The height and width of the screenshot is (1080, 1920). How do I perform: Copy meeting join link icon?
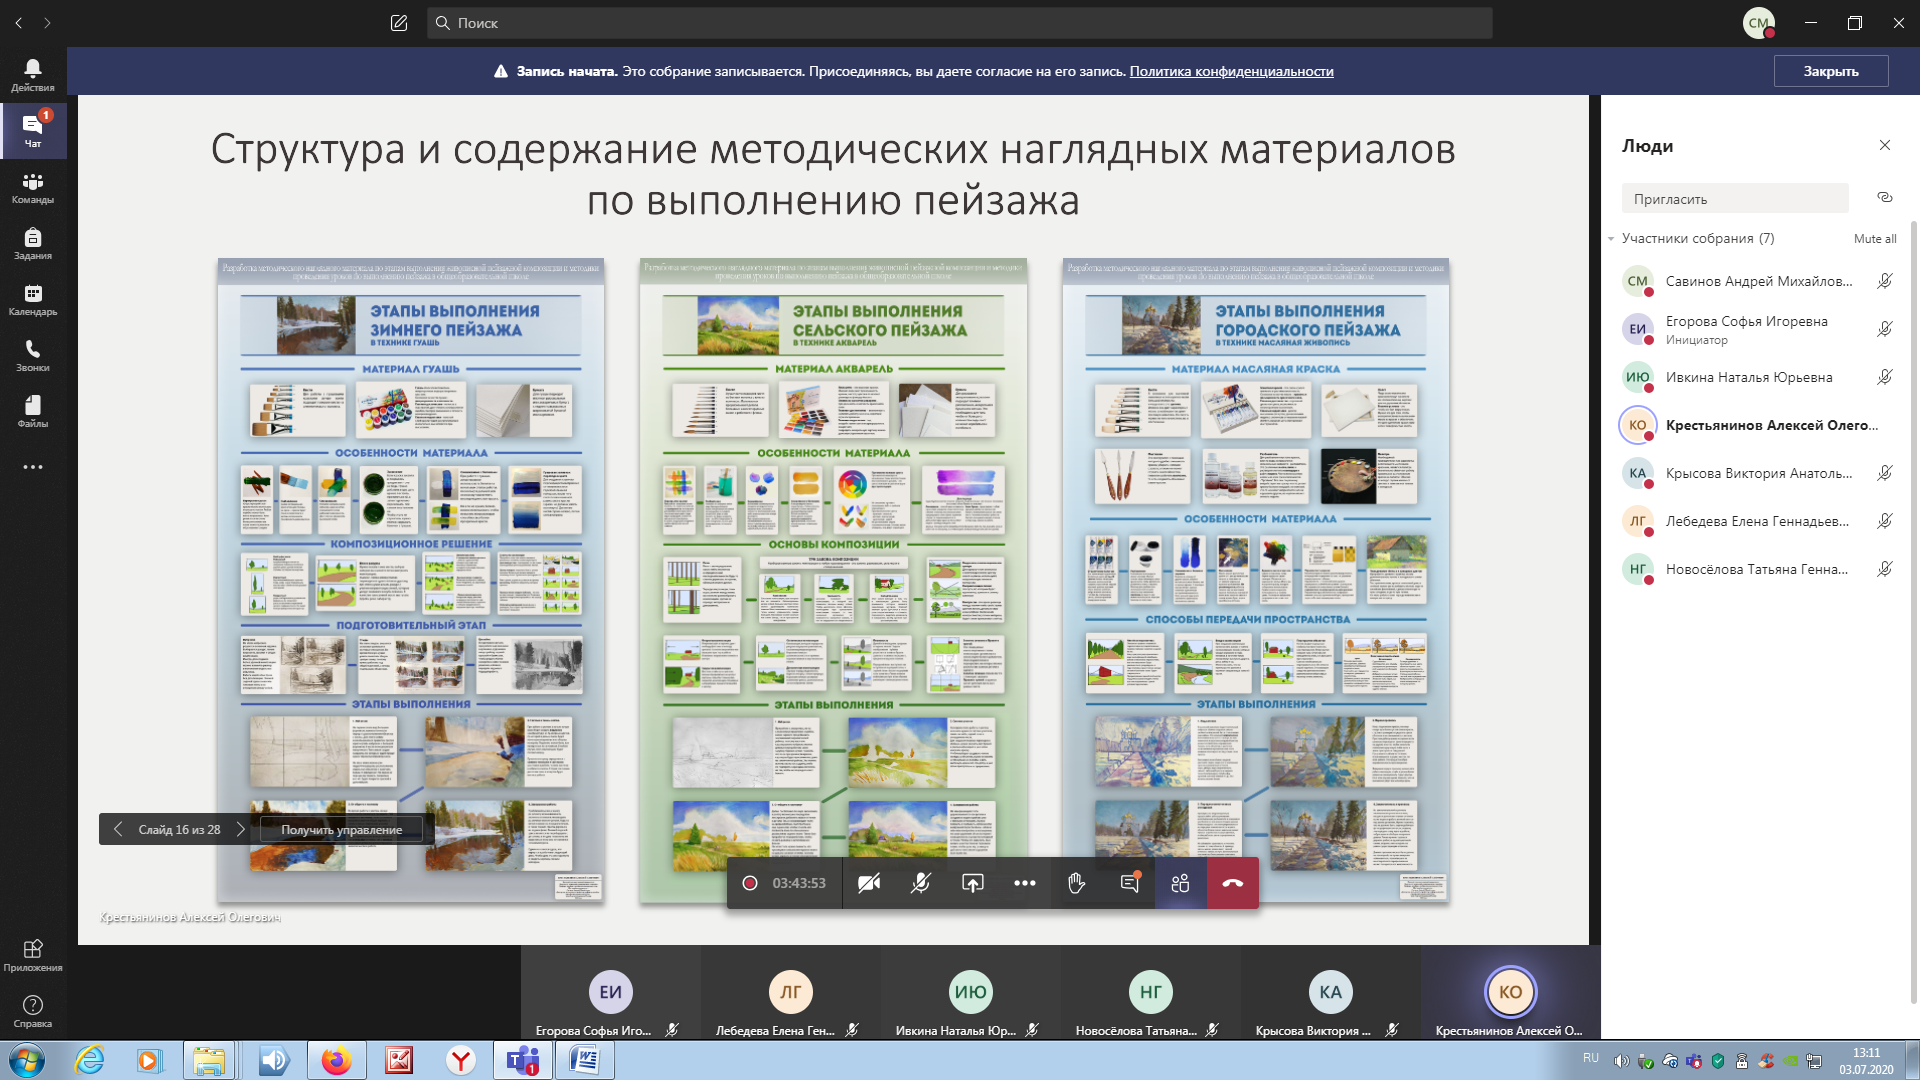[1885, 197]
